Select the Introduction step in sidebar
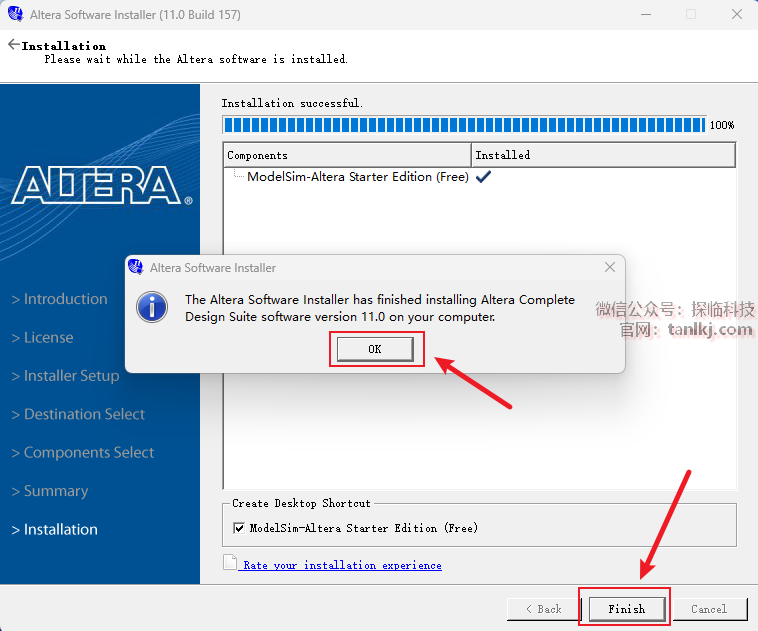This screenshot has height=631, width=758. click(x=59, y=299)
